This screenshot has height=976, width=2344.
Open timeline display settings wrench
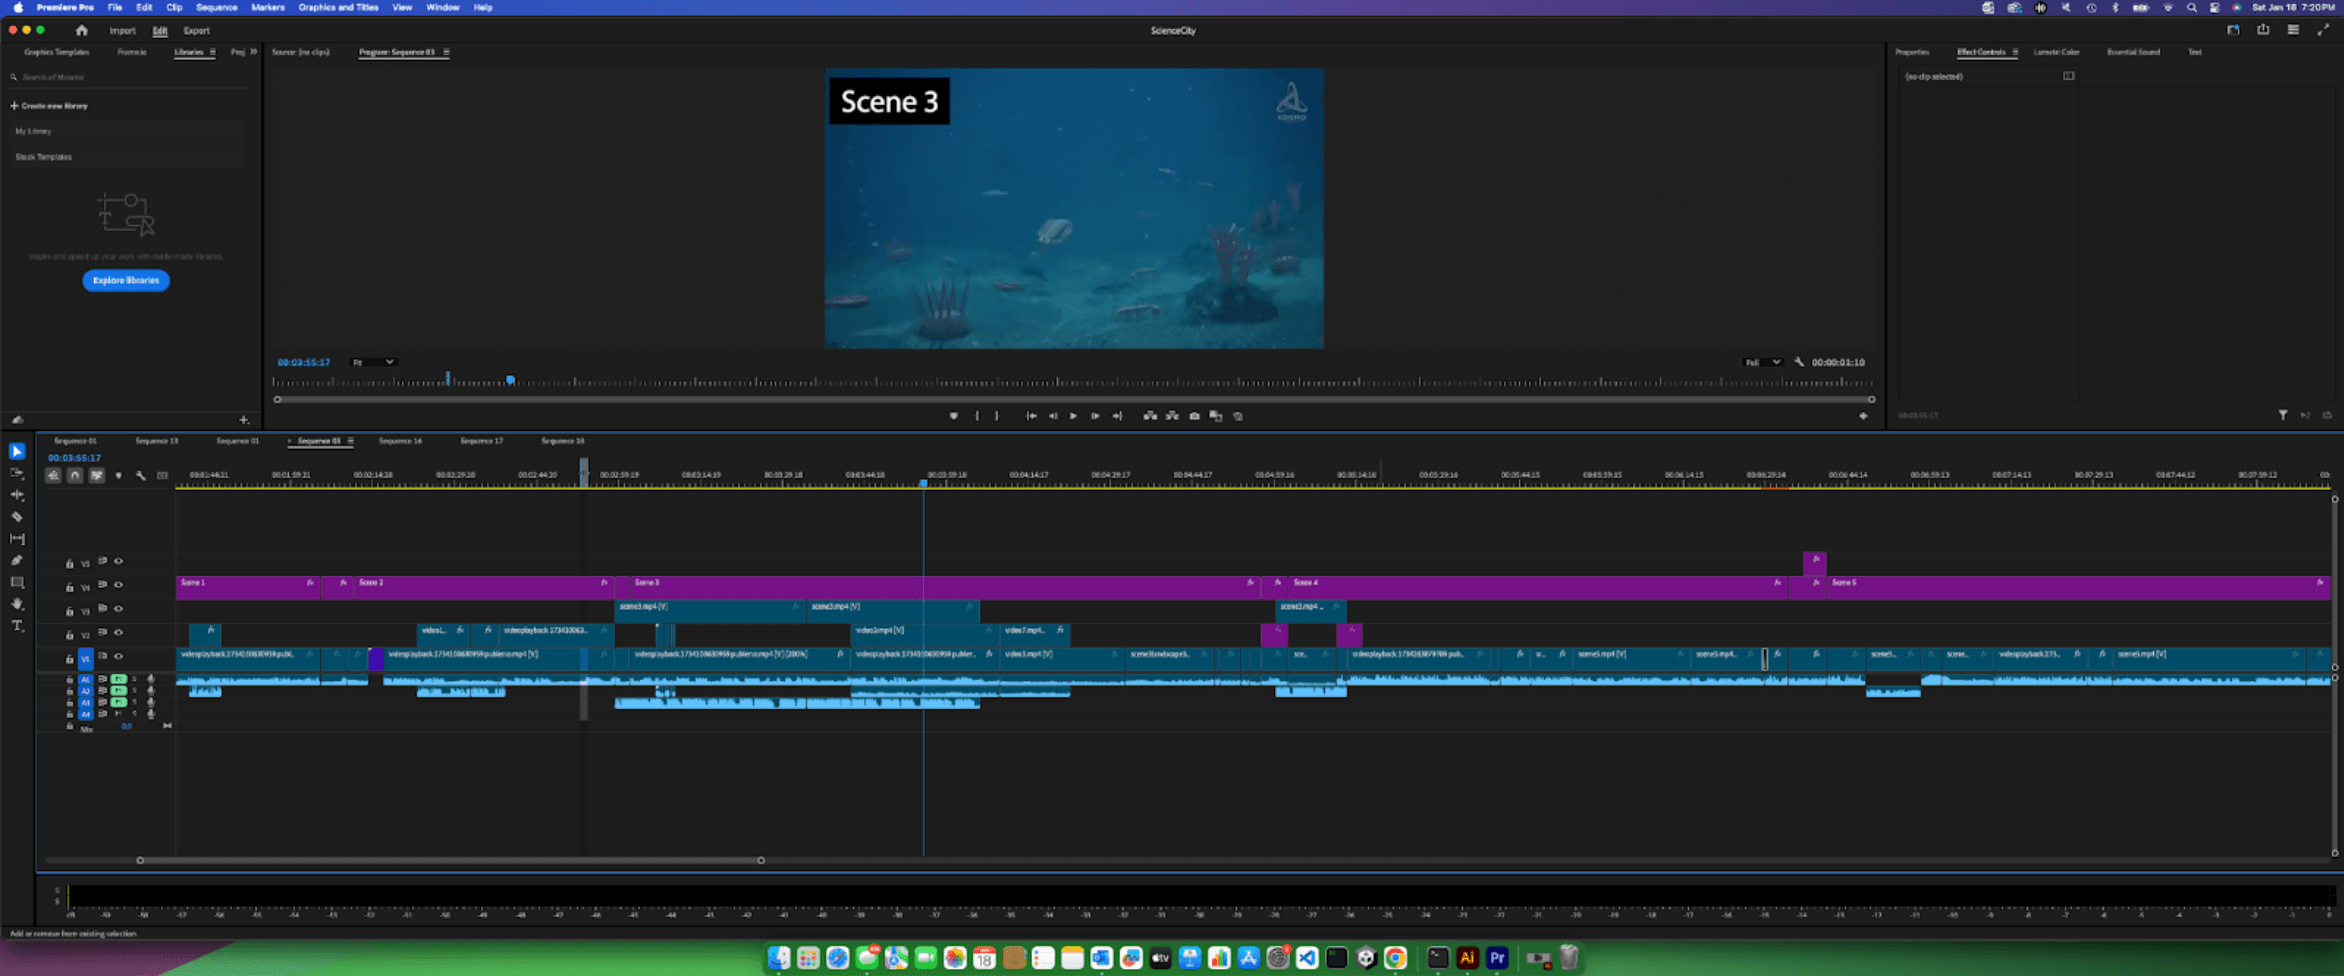pyautogui.click(x=141, y=476)
